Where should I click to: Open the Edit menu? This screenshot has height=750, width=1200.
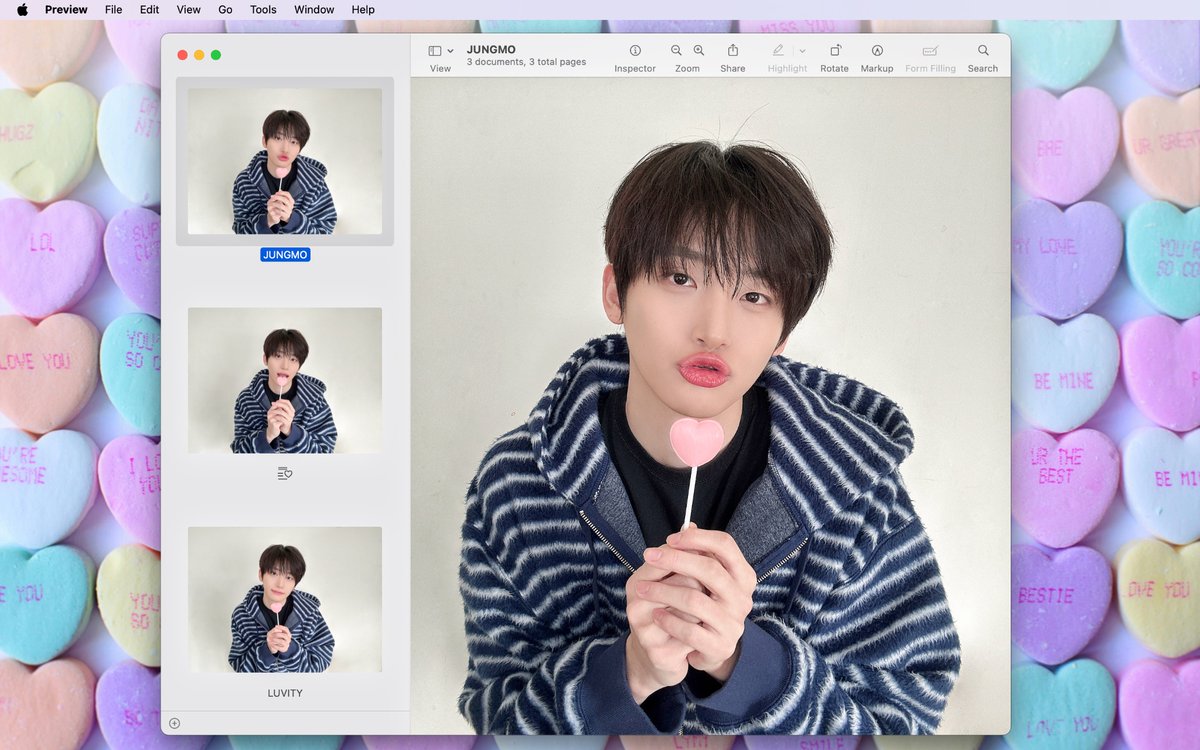149,10
